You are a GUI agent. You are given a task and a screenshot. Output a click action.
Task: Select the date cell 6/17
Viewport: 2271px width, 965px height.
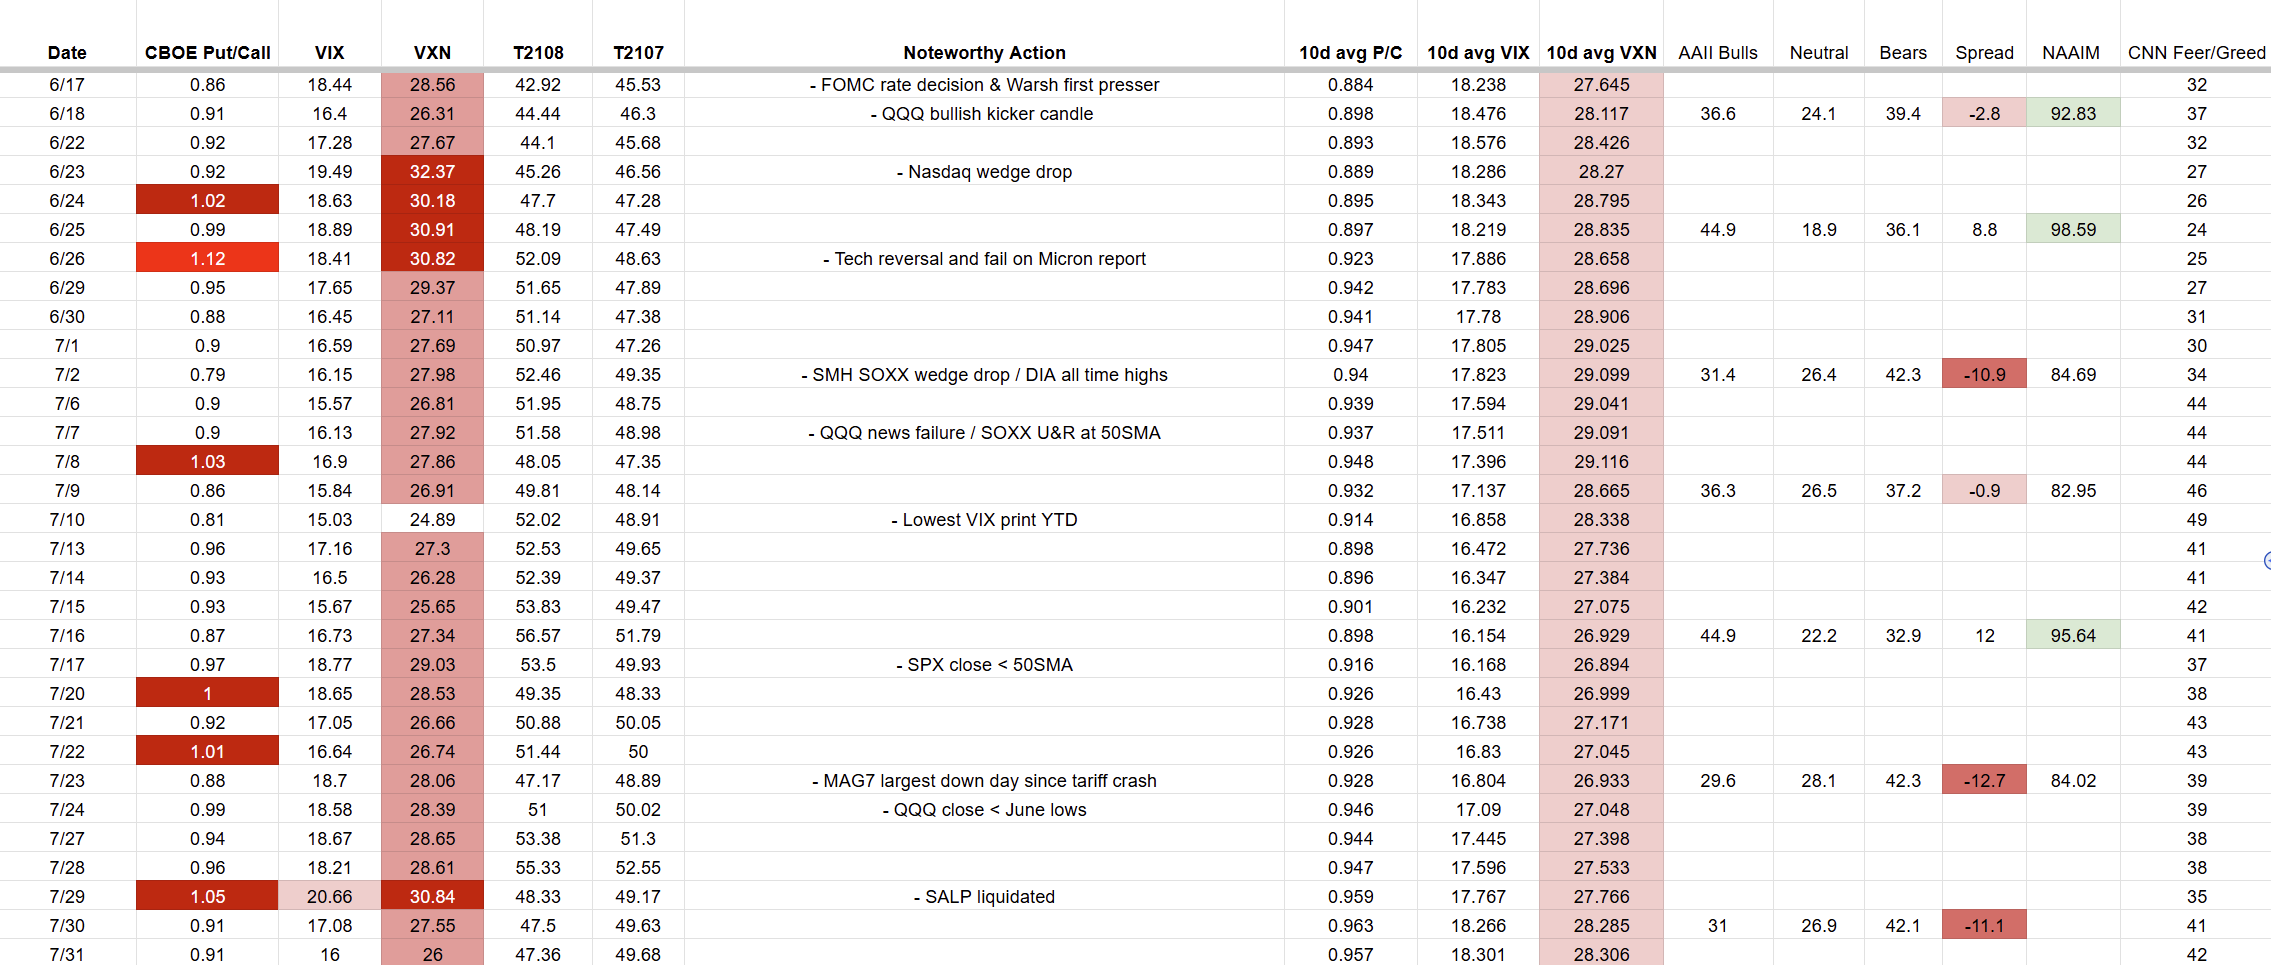(67, 85)
